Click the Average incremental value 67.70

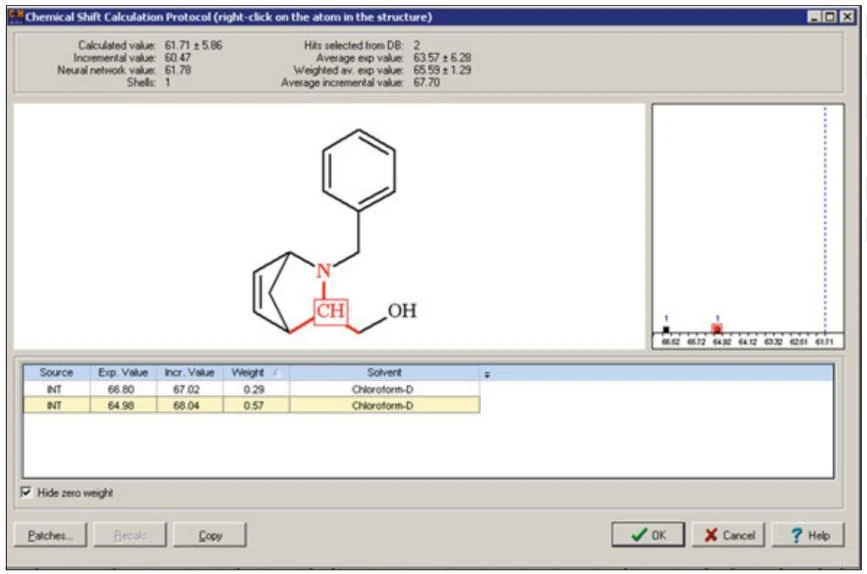[427, 82]
